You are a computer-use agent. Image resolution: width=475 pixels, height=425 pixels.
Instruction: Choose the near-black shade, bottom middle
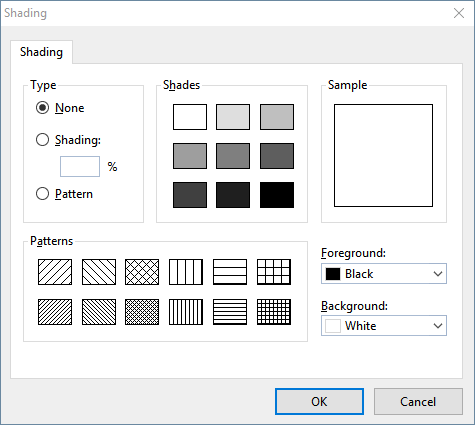(233, 195)
